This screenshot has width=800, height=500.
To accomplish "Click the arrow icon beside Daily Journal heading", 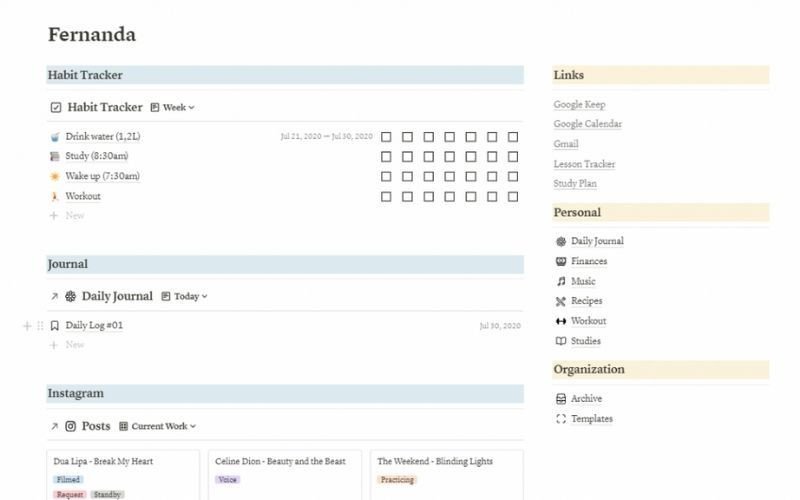I will pos(54,296).
